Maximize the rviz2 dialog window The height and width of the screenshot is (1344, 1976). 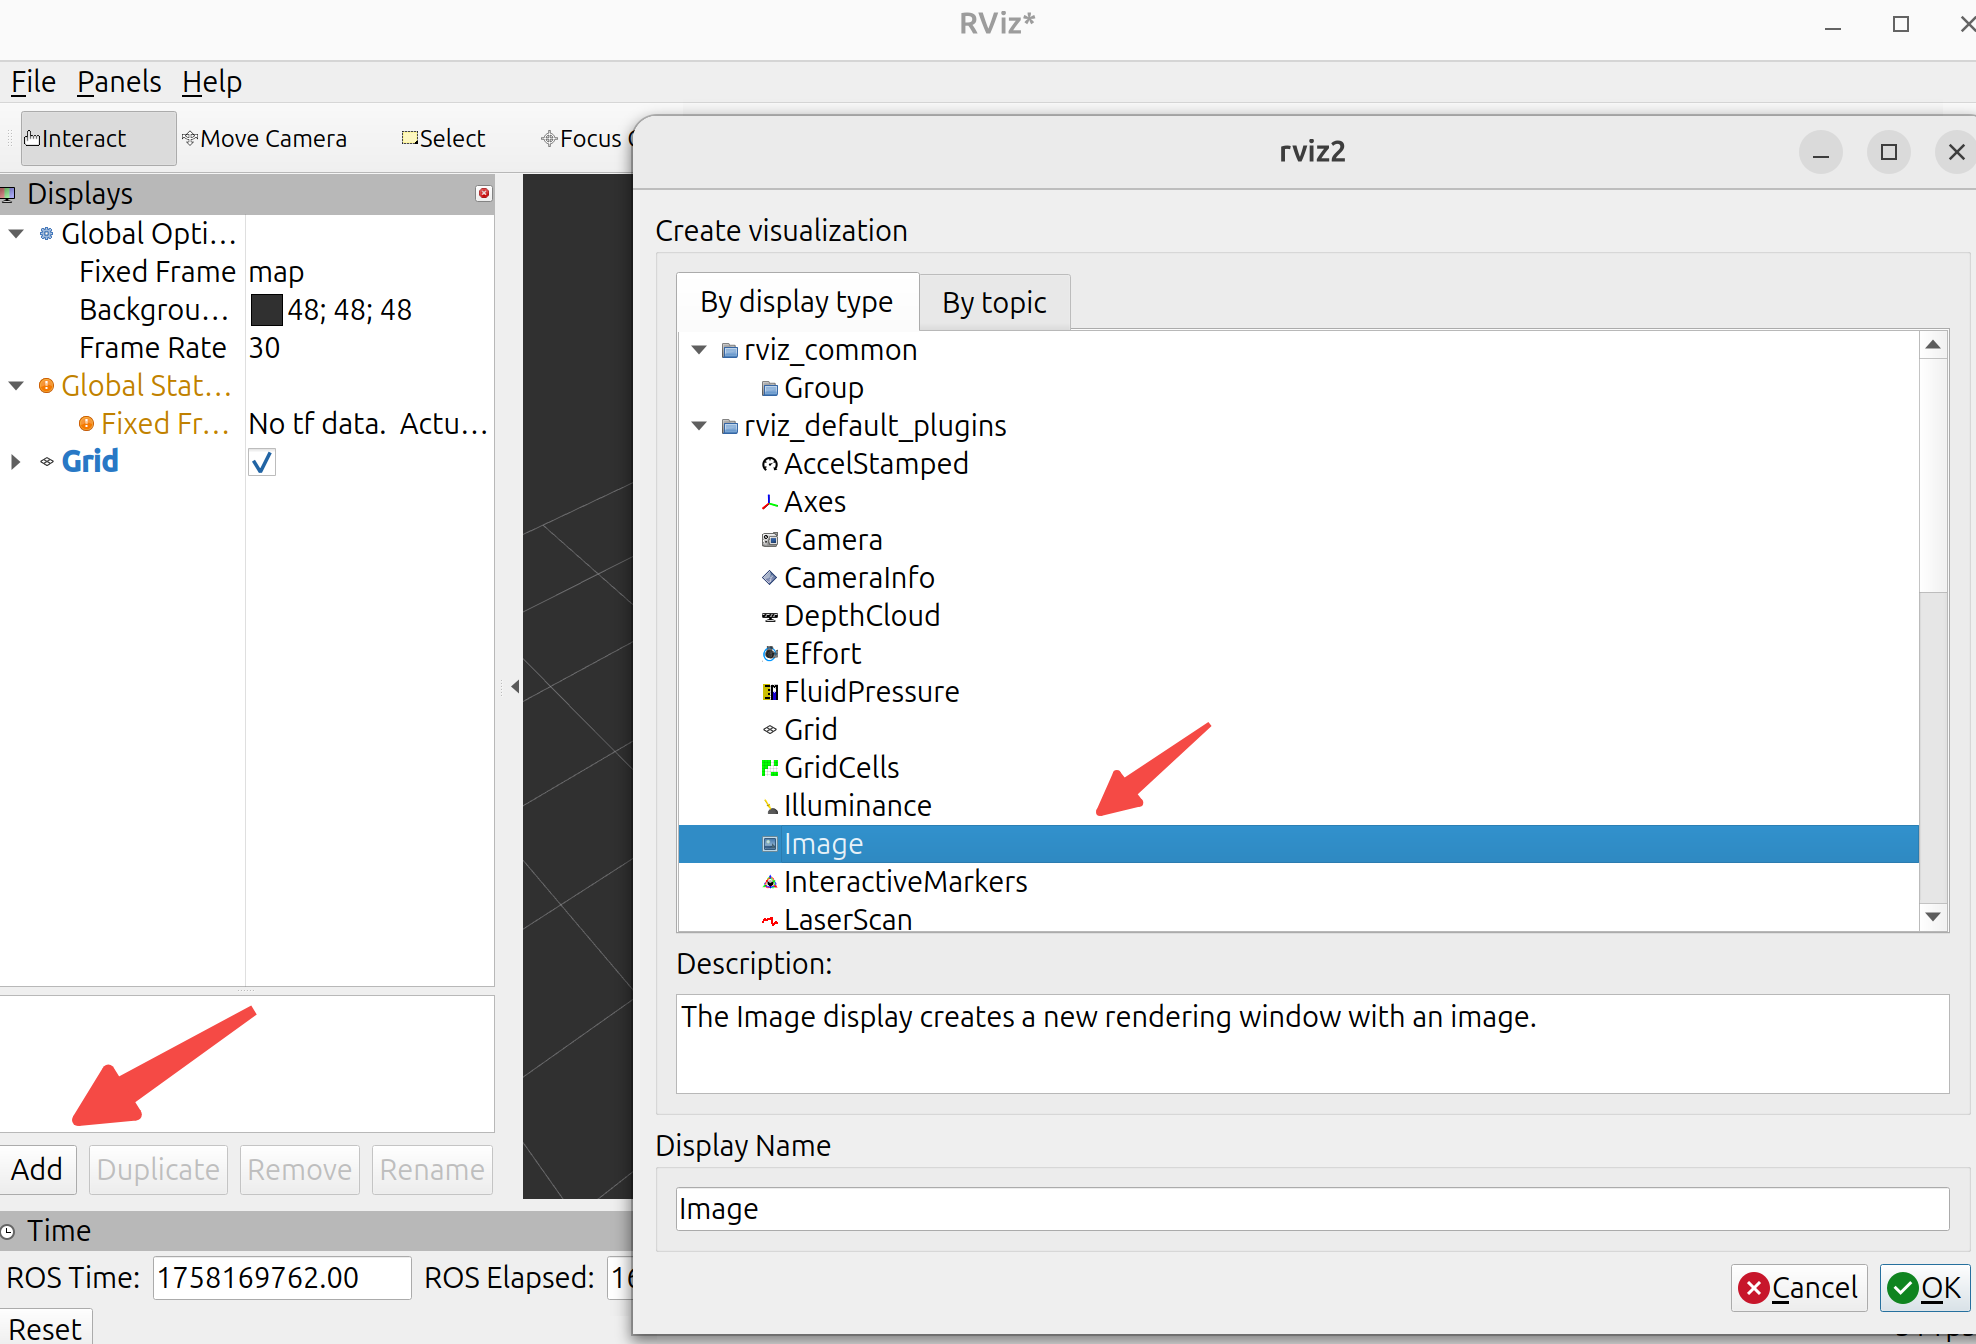[x=1888, y=152]
